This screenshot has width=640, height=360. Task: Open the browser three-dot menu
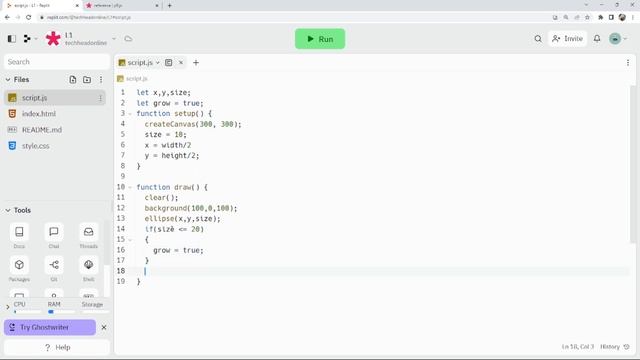pyautogui.click(x=633, y=17)
